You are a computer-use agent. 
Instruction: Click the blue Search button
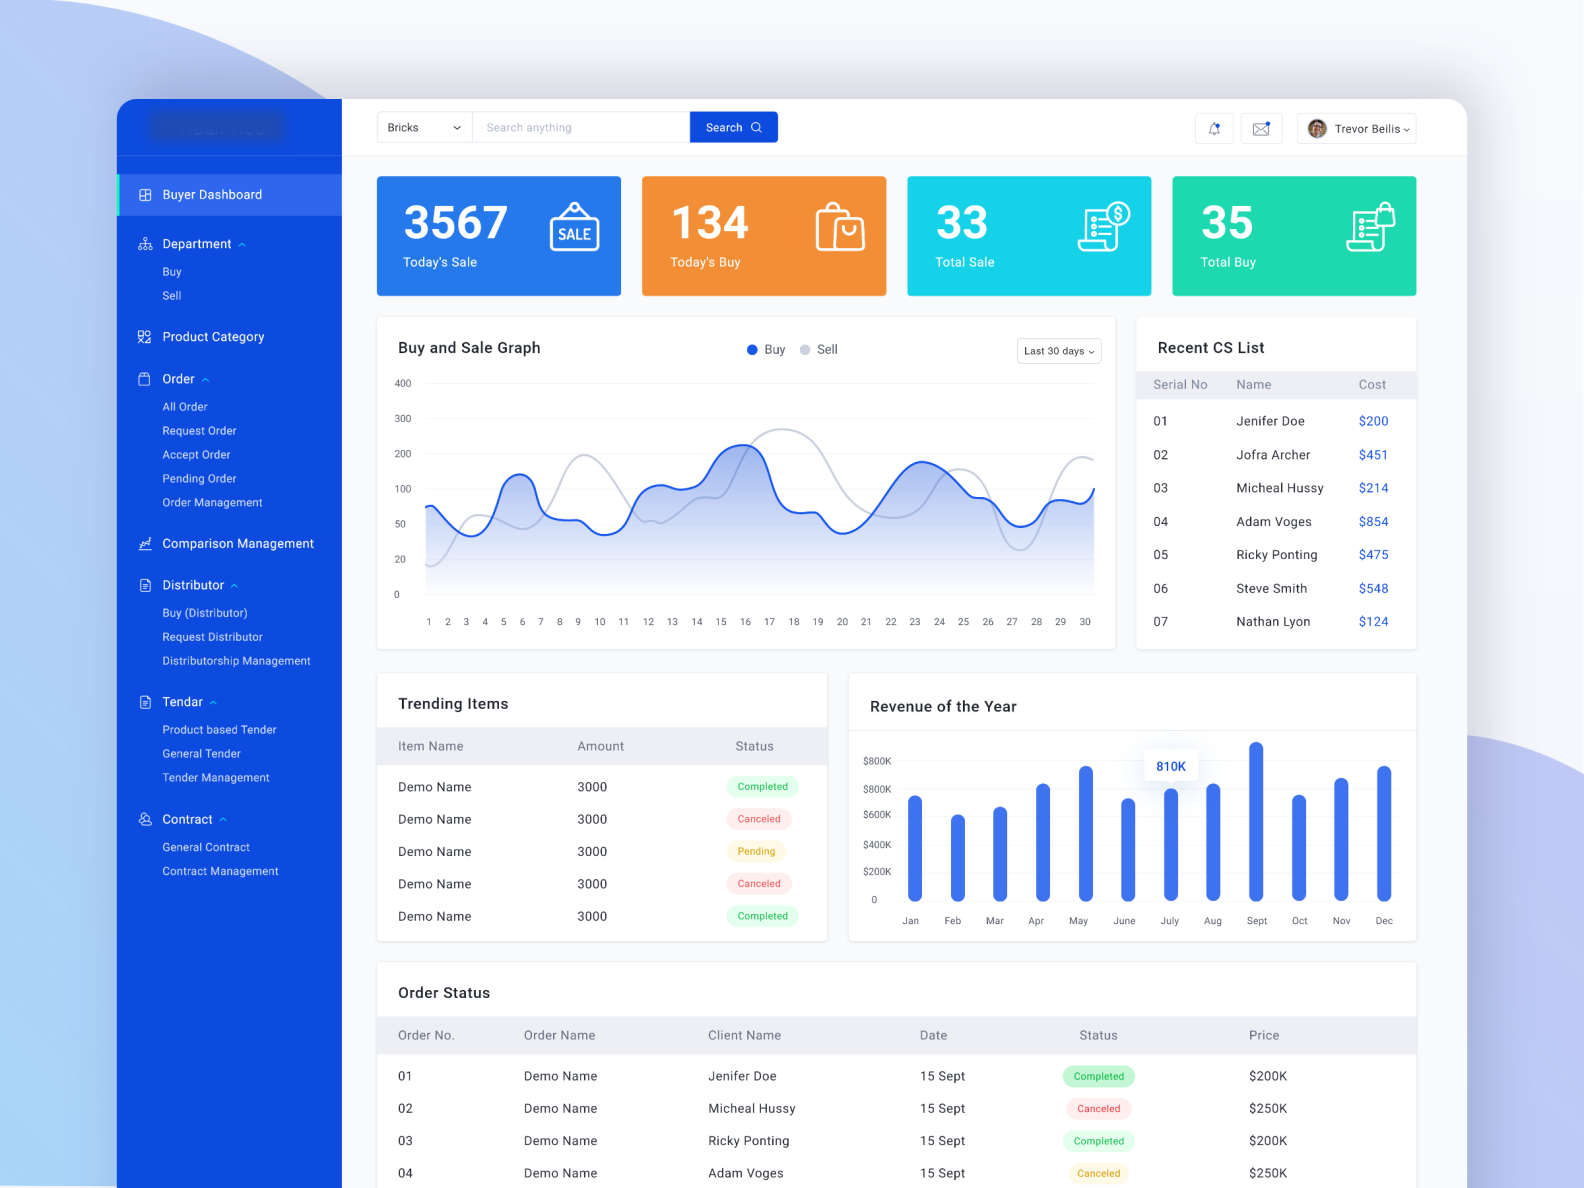coord(734,128)
